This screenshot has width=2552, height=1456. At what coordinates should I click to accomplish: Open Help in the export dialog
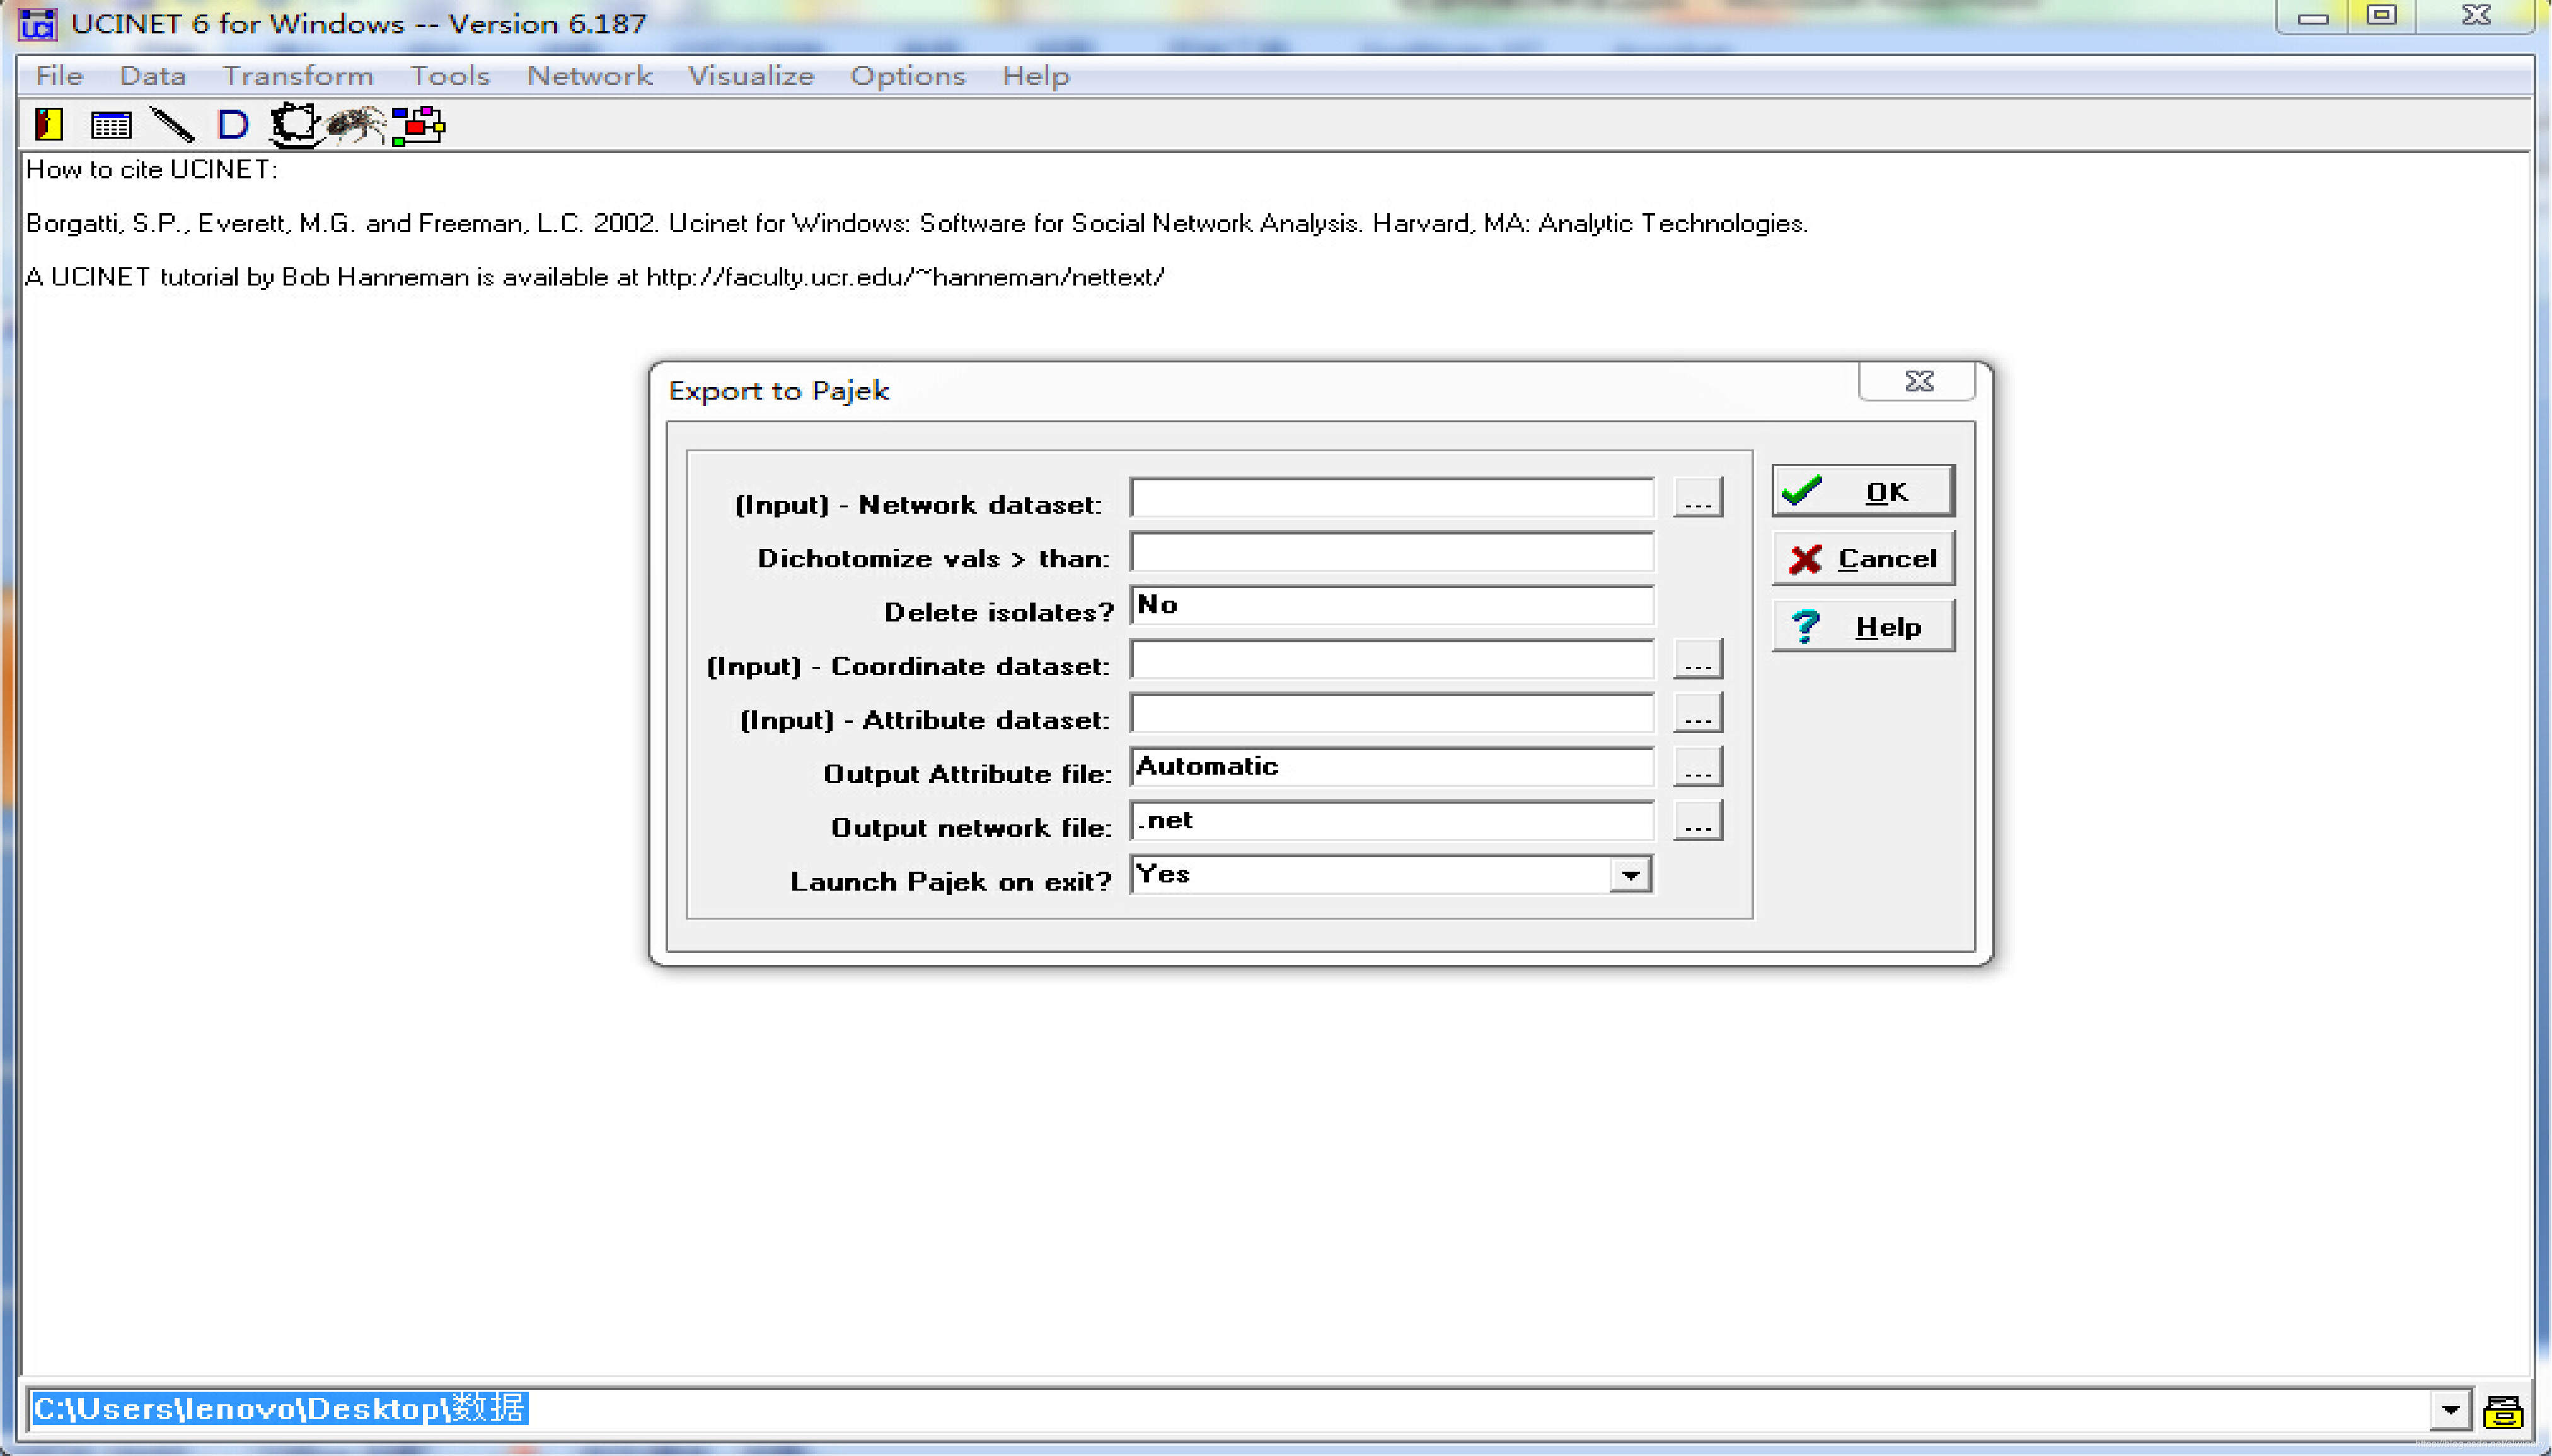point(1863,626)
